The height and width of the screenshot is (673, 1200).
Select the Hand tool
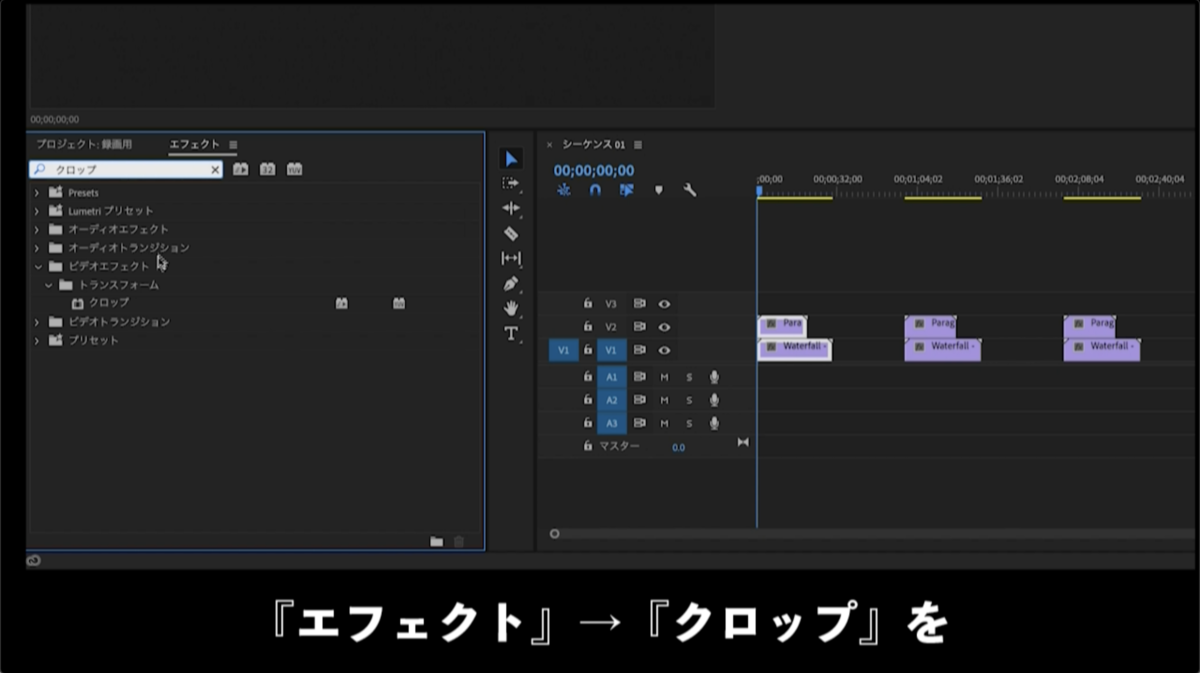tap(511, 306)
